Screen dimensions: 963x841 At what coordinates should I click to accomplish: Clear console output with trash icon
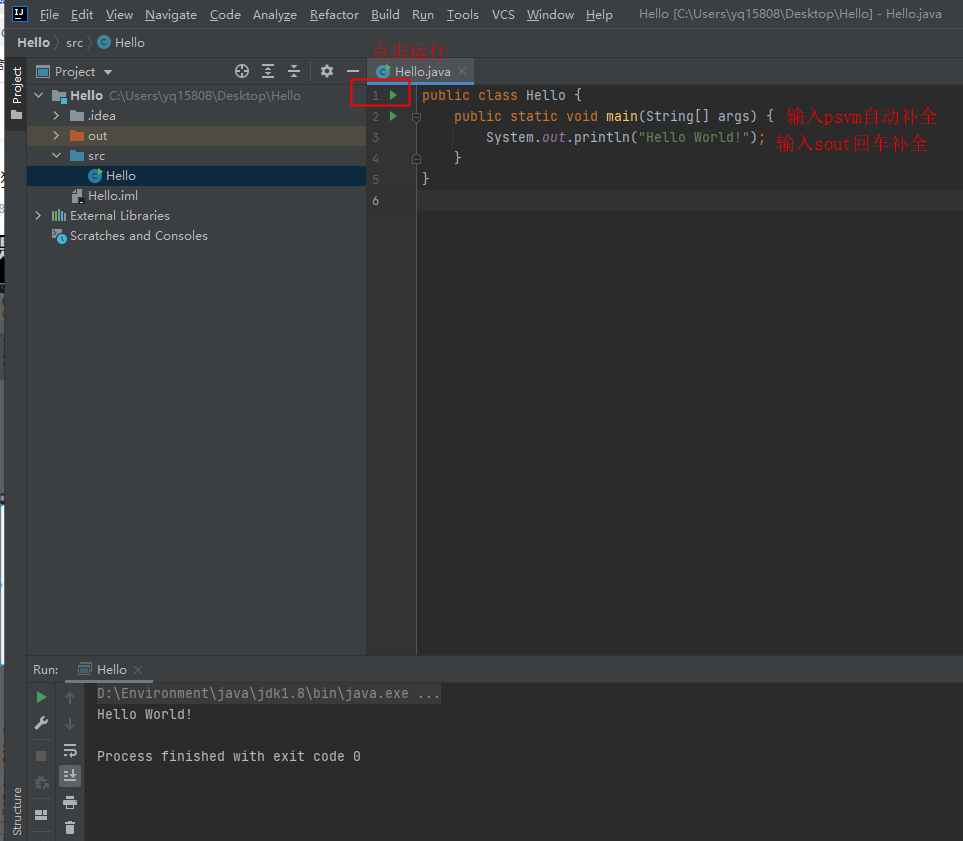70,828
